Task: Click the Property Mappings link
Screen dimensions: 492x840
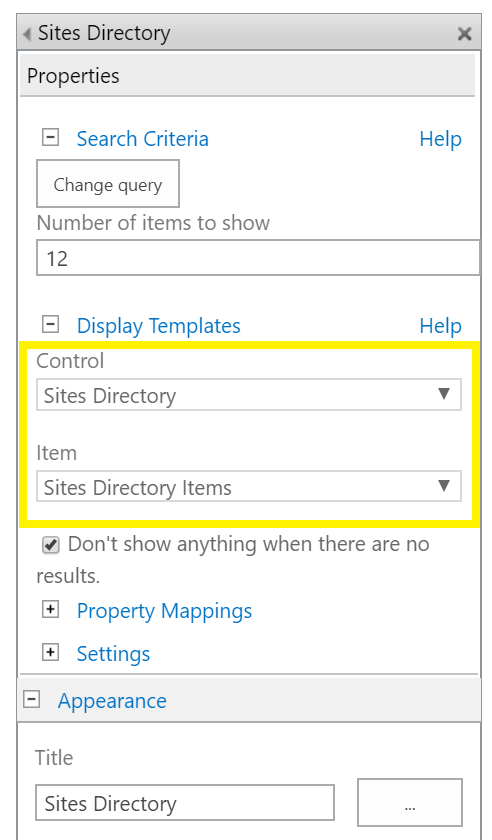Action: [165, 611]
